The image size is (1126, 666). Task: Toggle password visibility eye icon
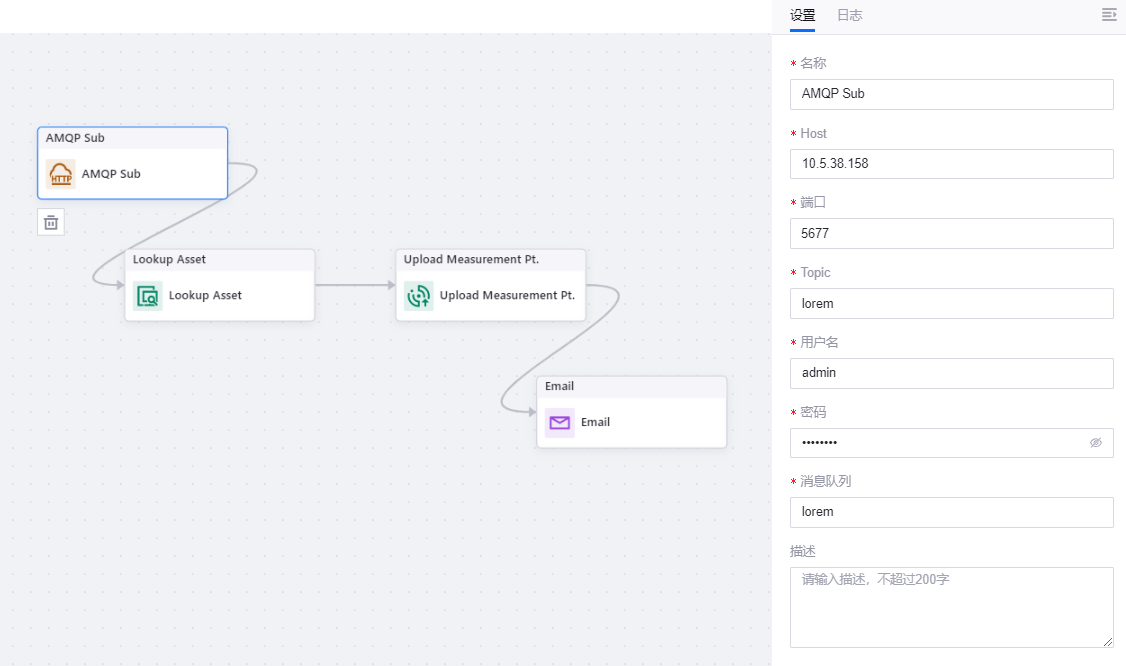click(x=1096, y=443)
